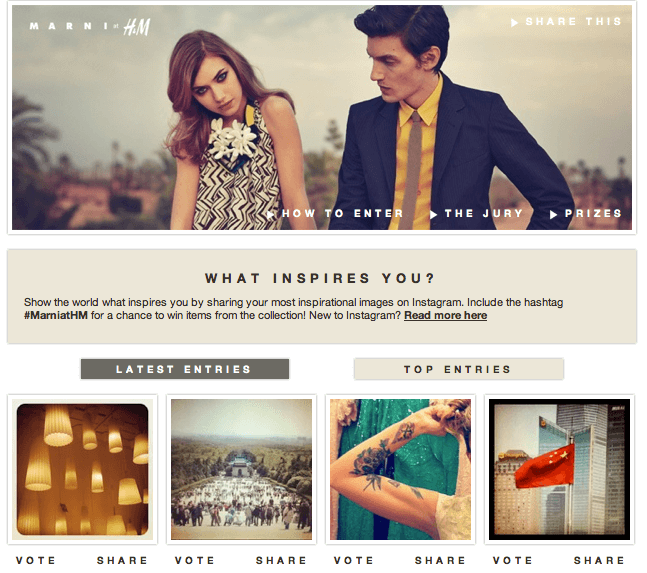Switch to the Latest Entries tab
The height and width of the screenshot is (573, 647).
[x=185, y=369]
